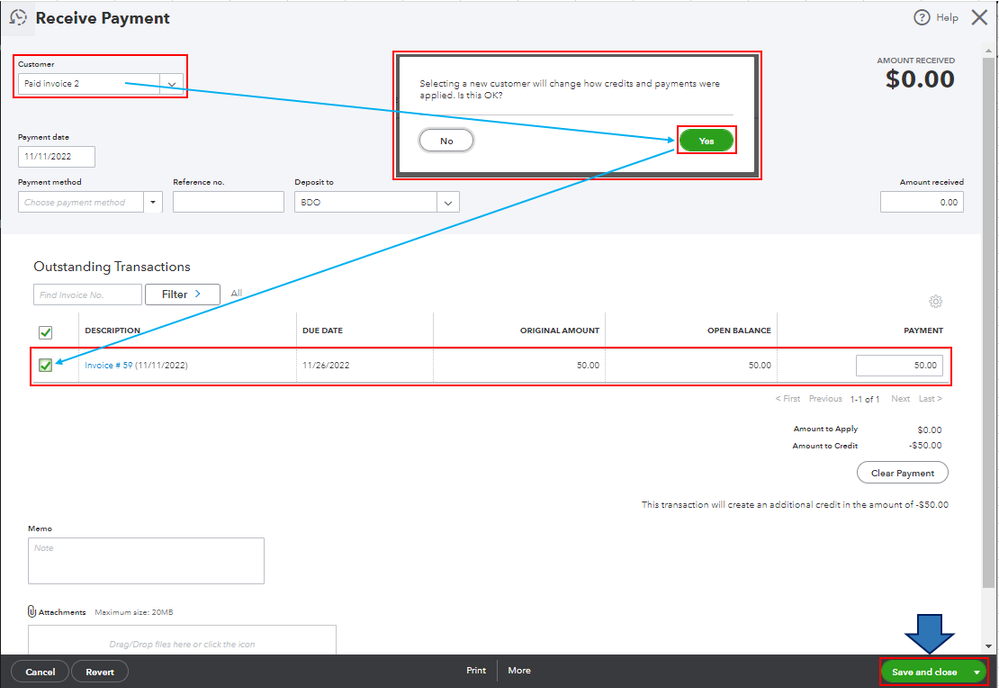The image size is (999, 688).
Task: Click the attachments drag/drop area
Action: 182,640
